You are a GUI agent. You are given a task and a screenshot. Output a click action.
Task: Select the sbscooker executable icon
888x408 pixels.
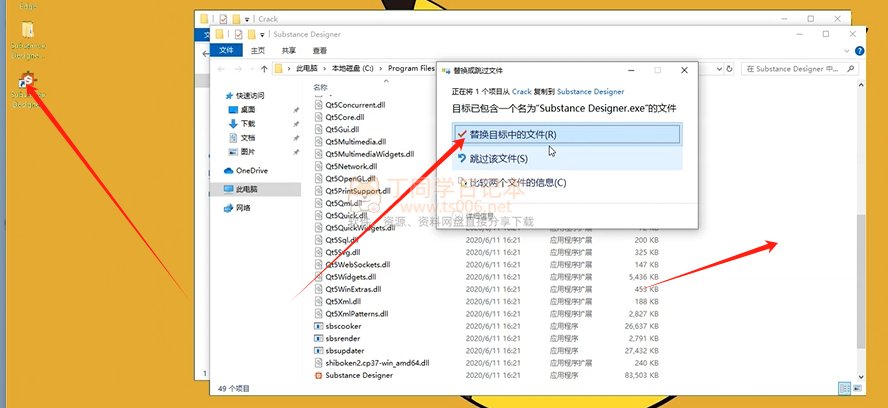point(318,325)
